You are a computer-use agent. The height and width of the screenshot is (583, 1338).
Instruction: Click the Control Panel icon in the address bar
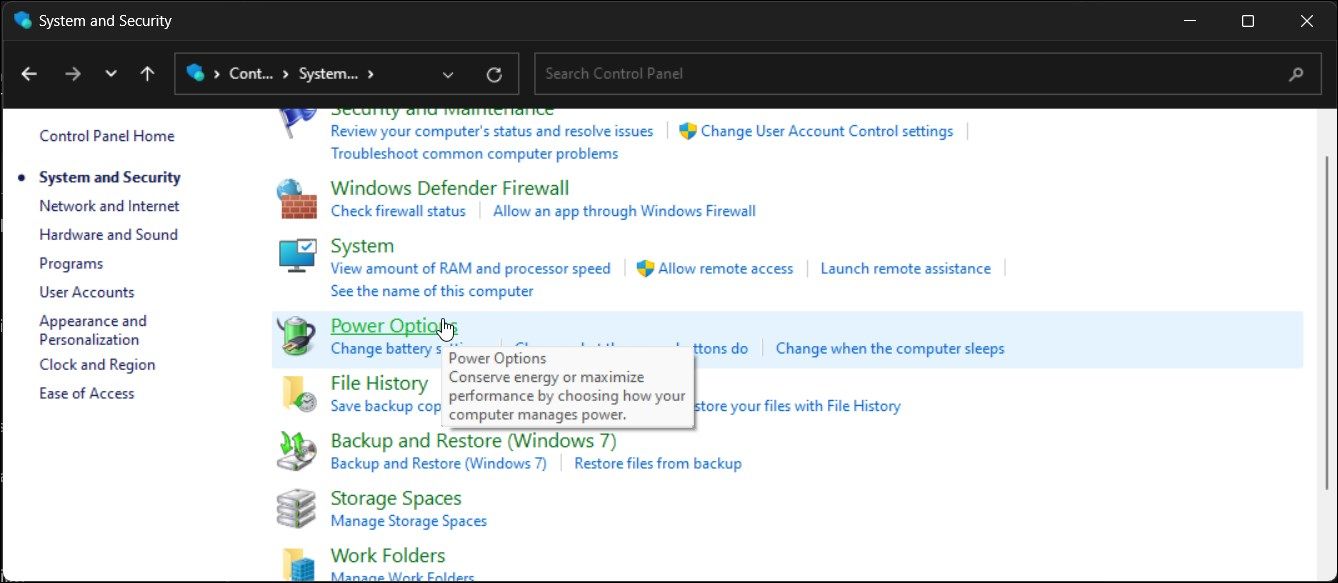[196, 73]
